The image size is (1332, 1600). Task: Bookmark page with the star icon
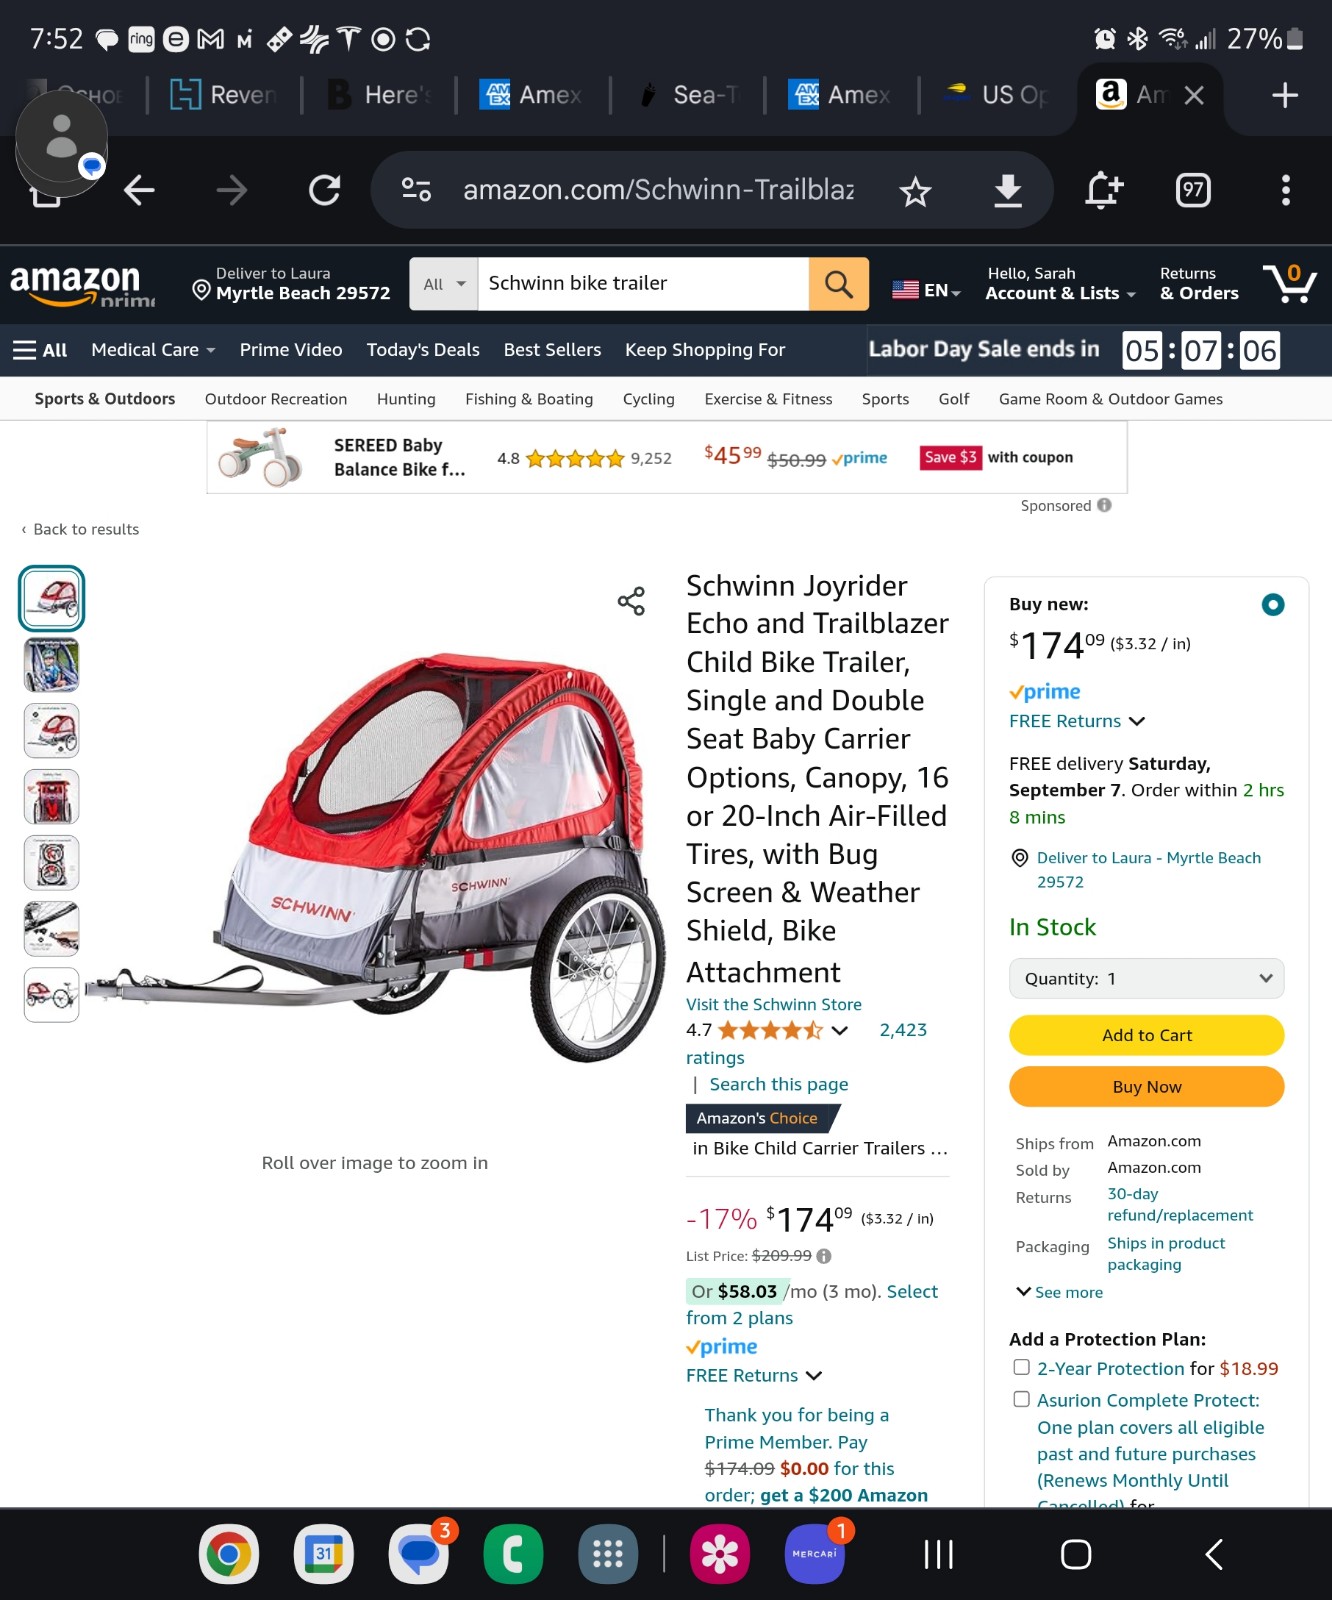tap(915, 190)
